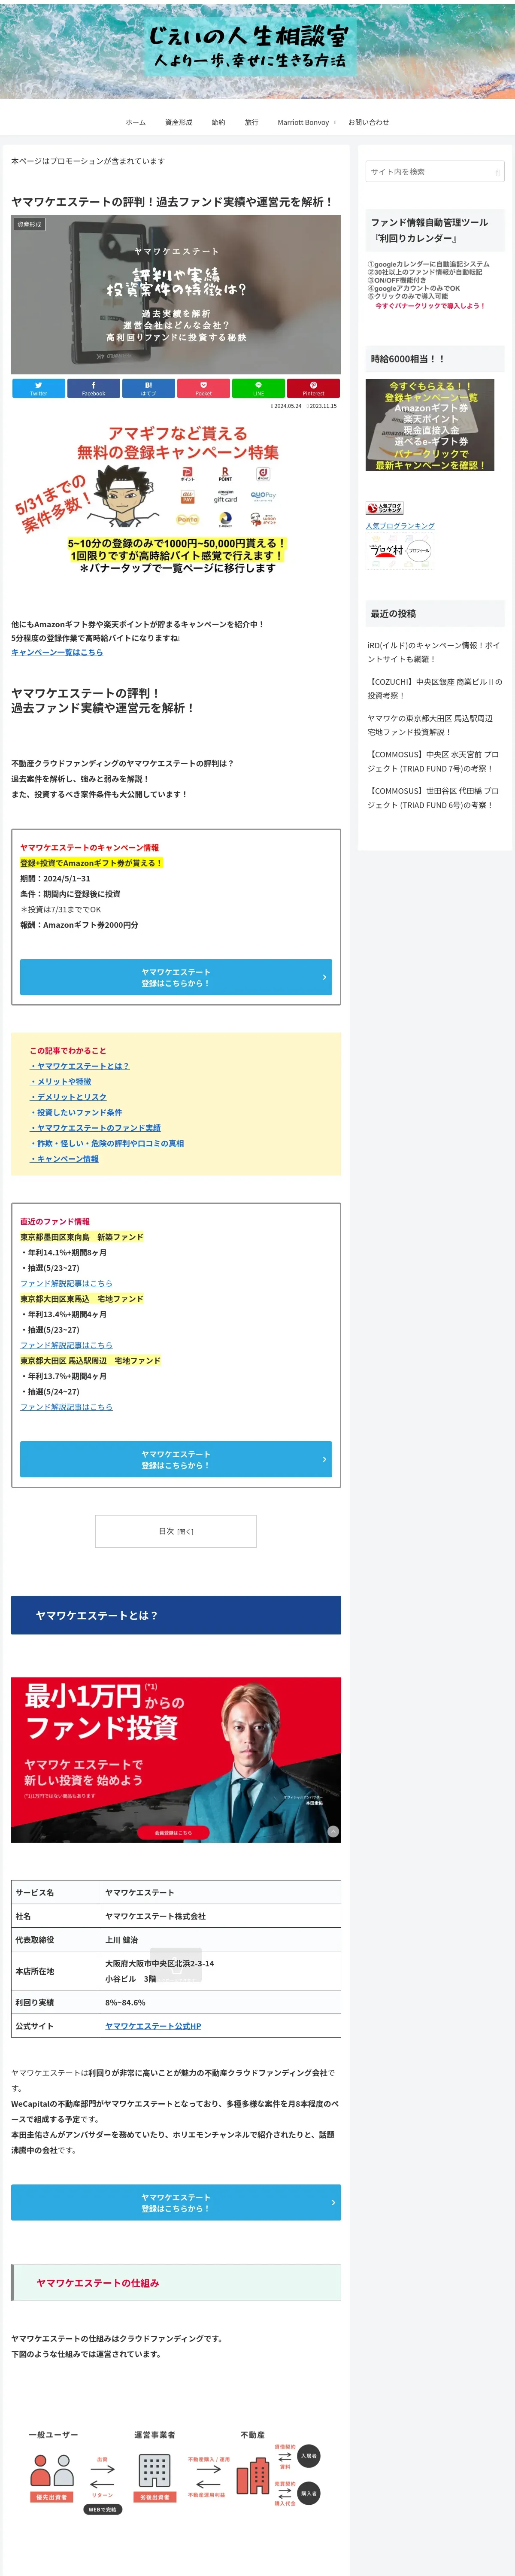Share the article on Twitter

38,388
